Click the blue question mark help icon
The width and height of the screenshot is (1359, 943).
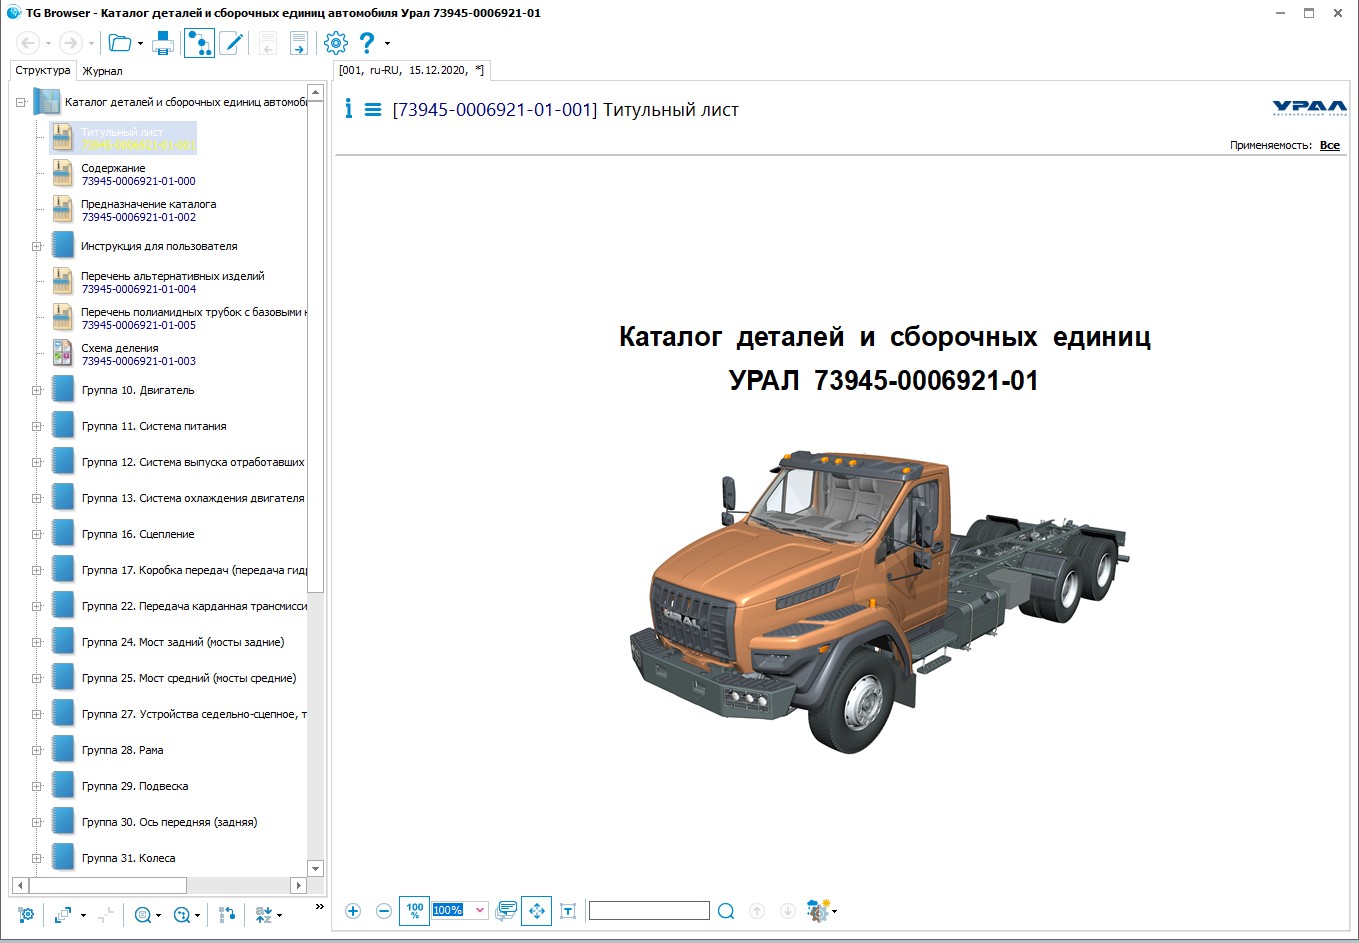(x=367, y=43)
